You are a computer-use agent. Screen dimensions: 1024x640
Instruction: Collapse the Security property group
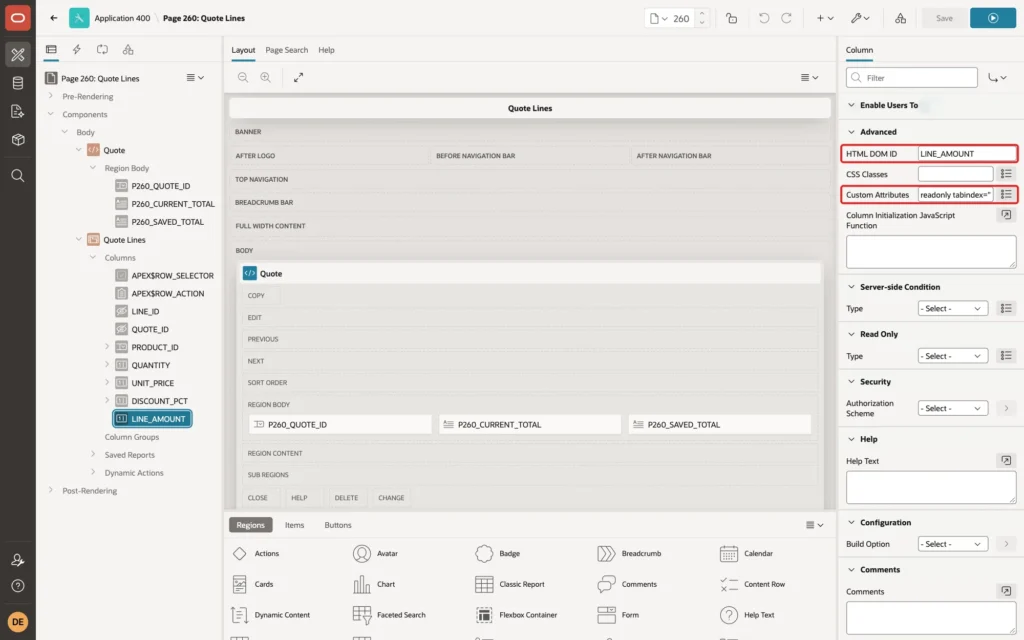(851, 381)
